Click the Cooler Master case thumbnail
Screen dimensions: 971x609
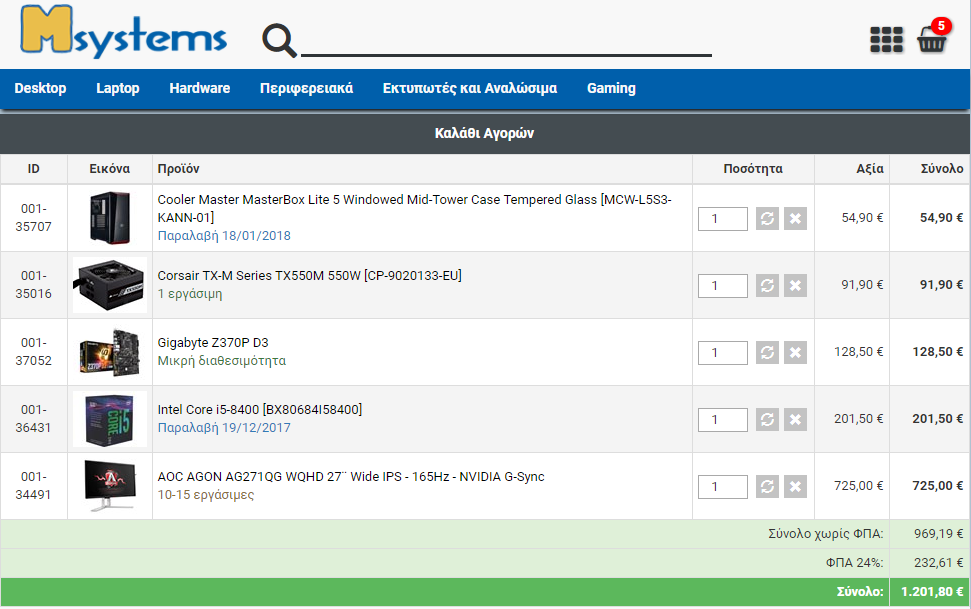tap(110, 217)
